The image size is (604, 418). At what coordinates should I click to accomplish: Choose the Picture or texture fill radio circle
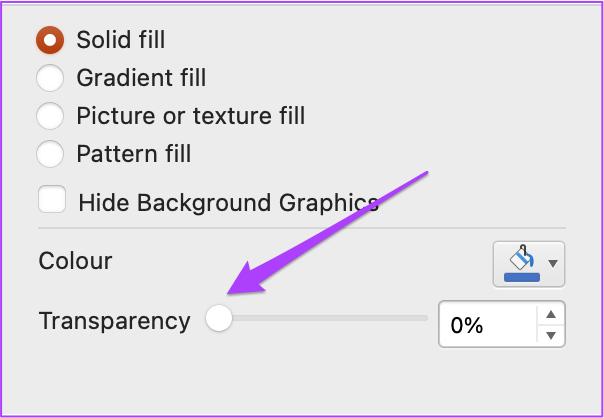50,116
